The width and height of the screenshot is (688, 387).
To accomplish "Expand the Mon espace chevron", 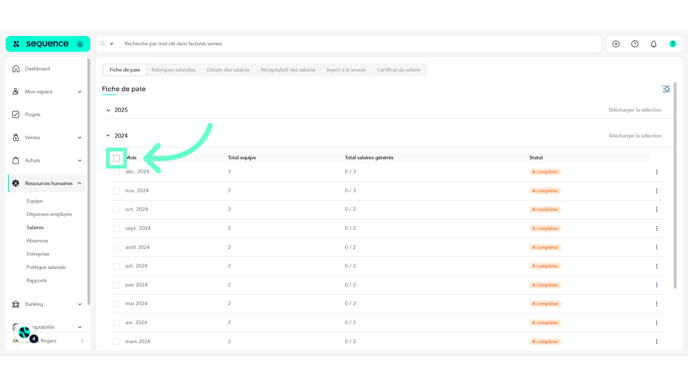I will tap(79, 92).
